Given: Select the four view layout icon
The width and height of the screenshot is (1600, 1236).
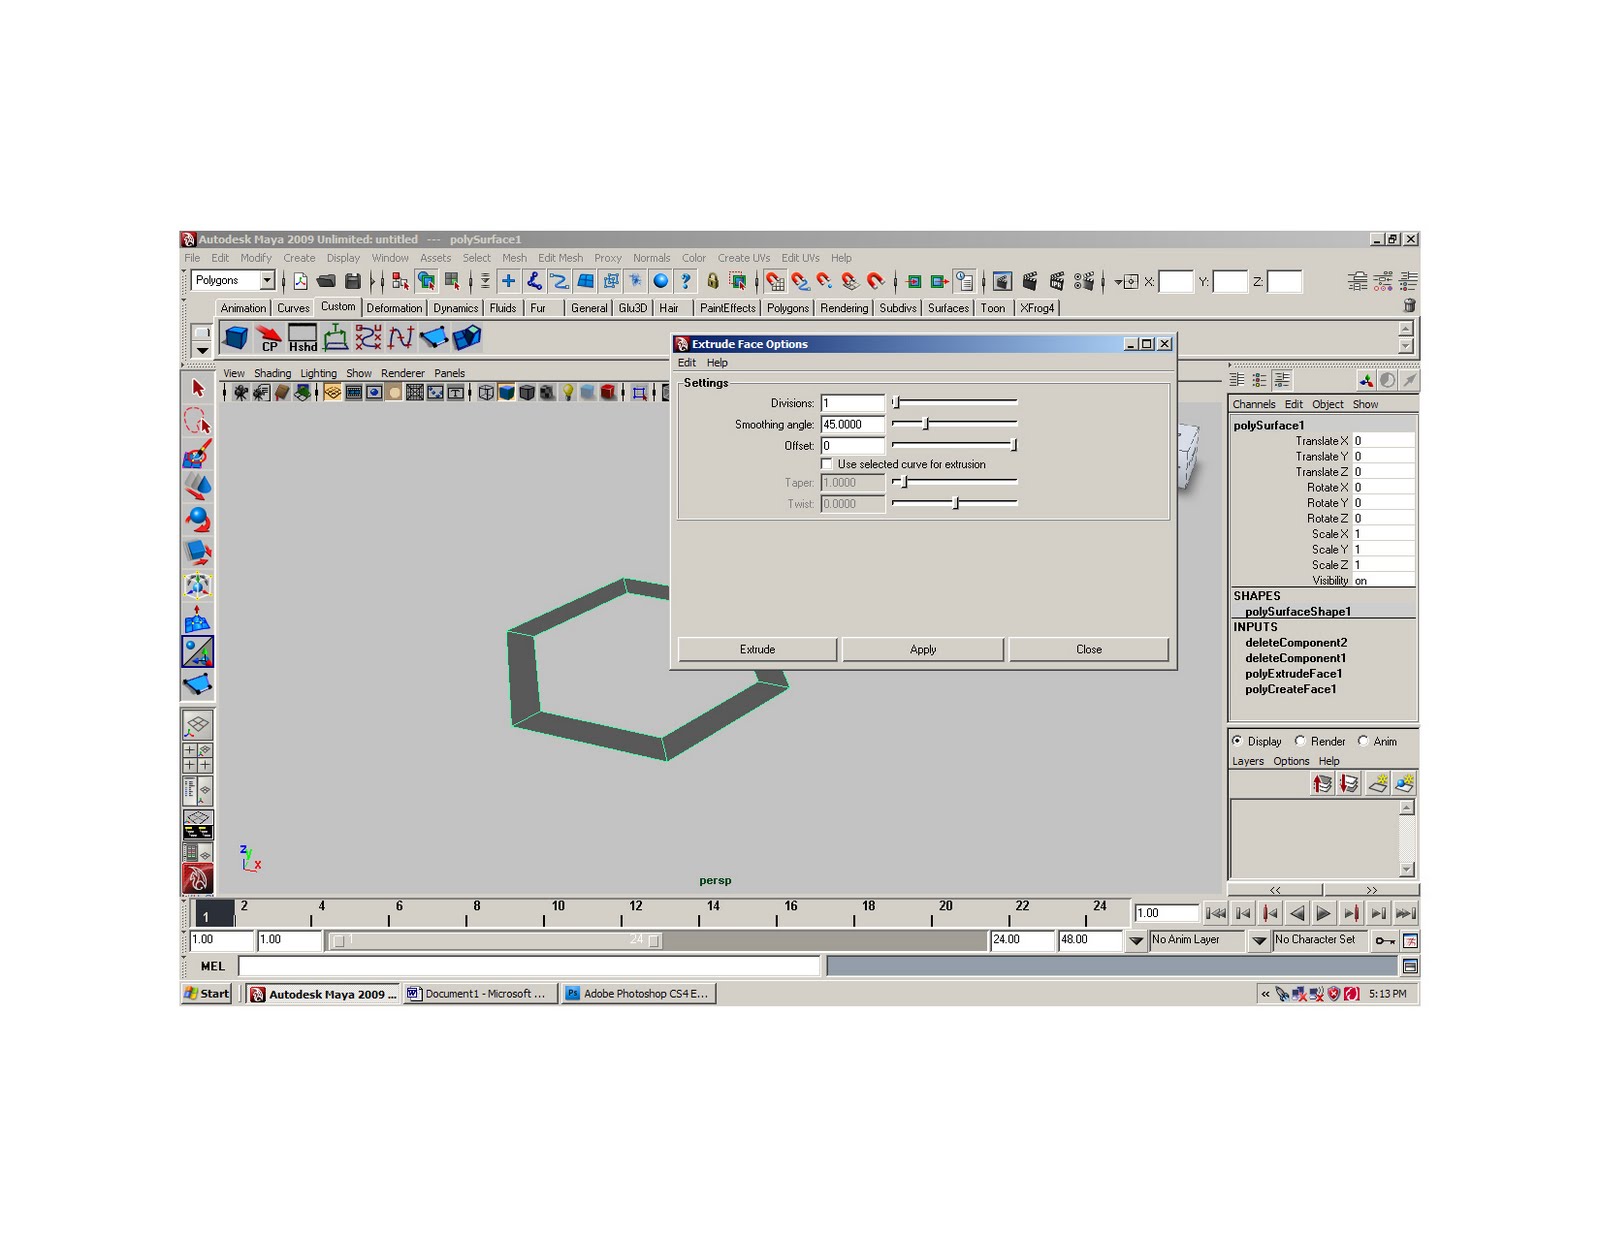Looking at the screenshot, I should (197, 757).
